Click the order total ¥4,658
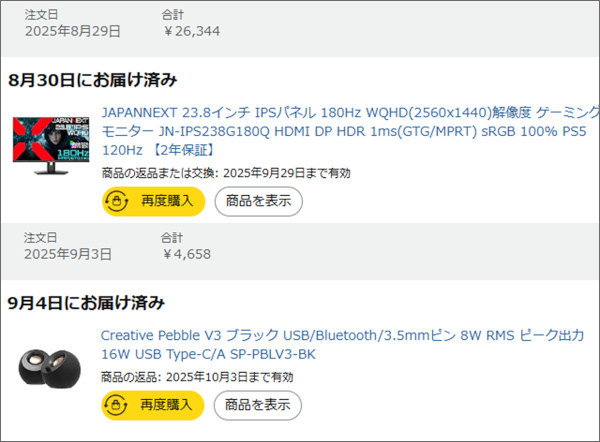This screenshot has width=600, height=442. click(186, 254)
